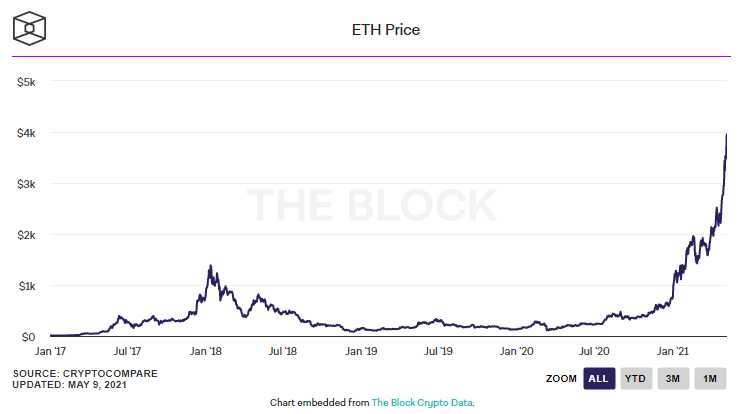Click the Jul '20 x-axis label

(x=594, y=352)
